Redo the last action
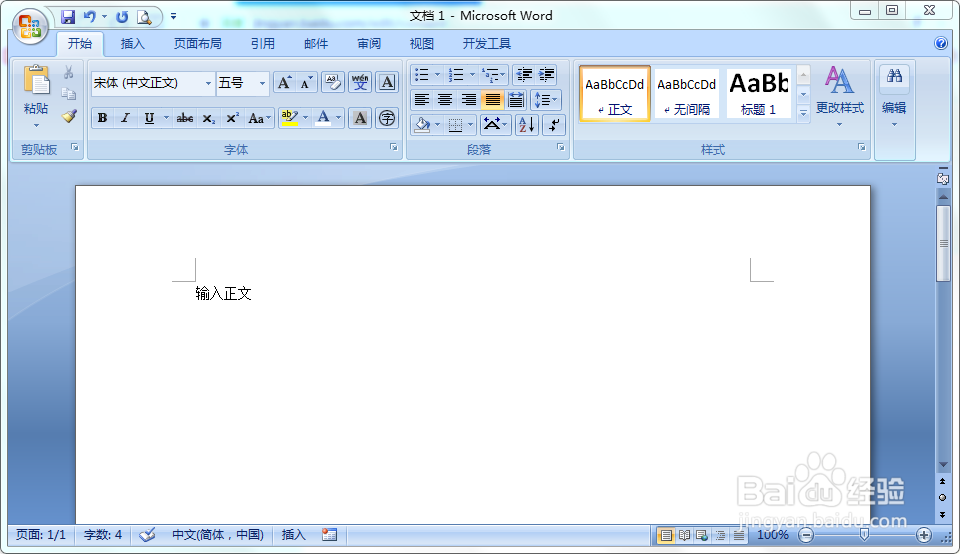Image resolution: width=960 pixels, height=554 pixels. coord(122,17)
